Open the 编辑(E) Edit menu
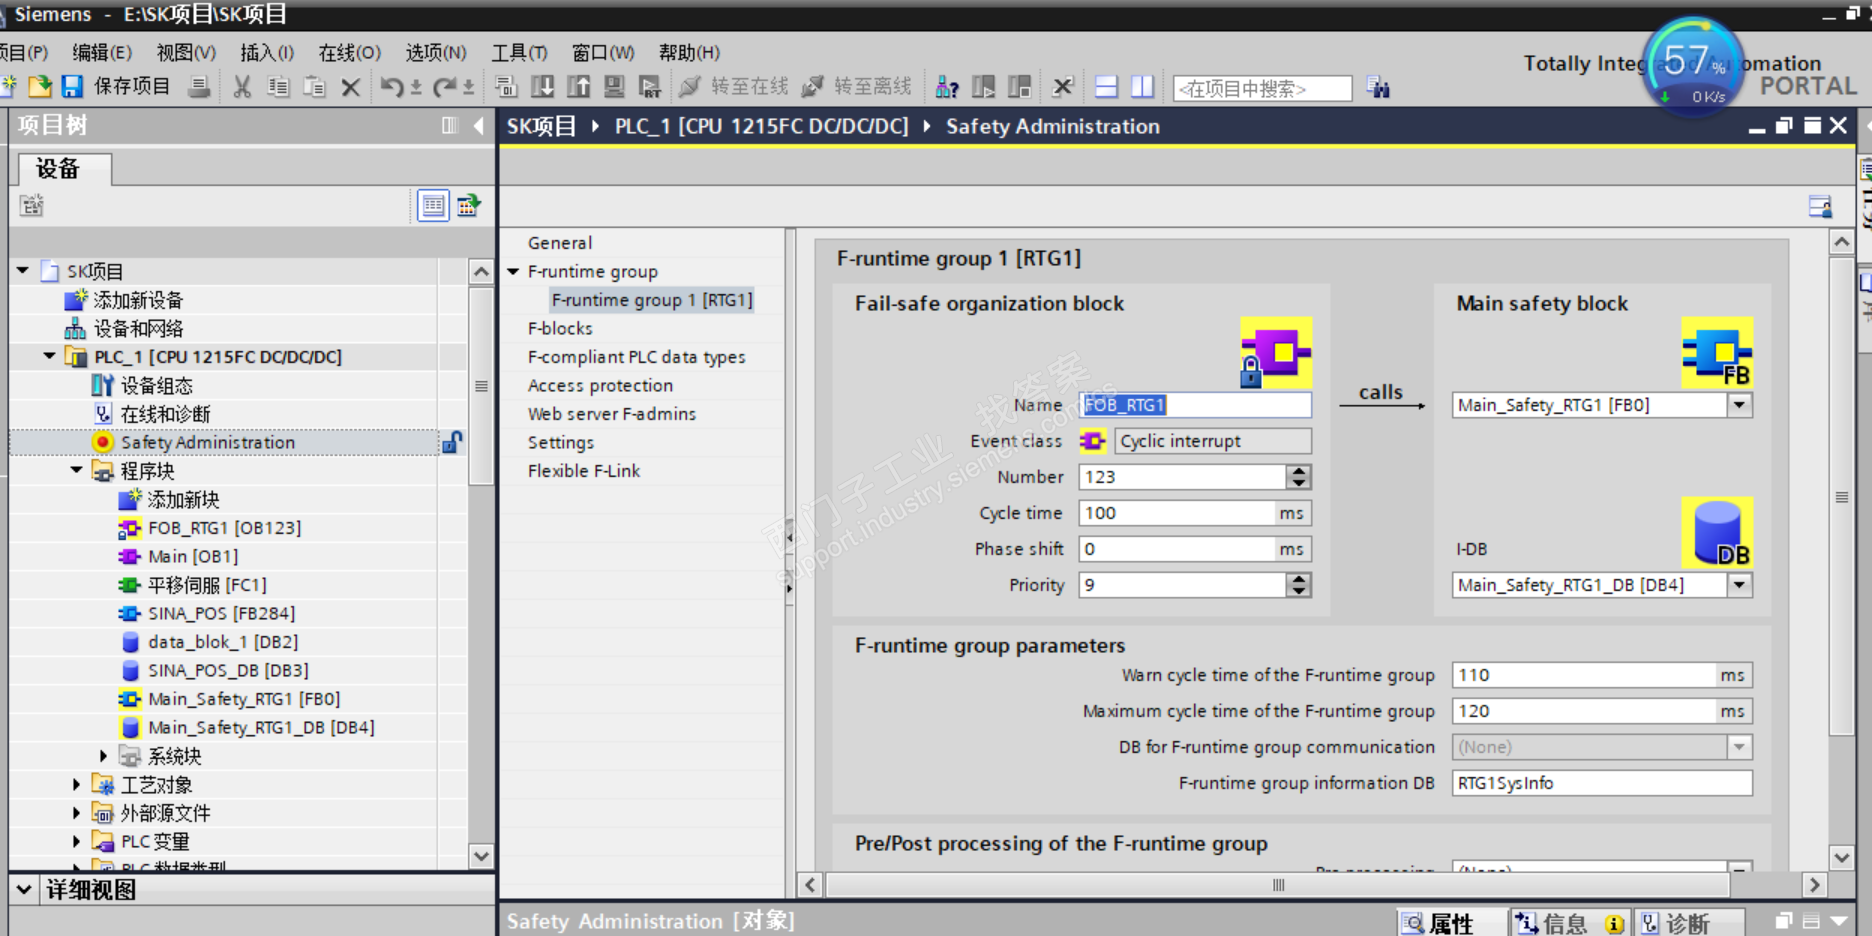Screen dimensions: 1872x936 click(102, 53)
